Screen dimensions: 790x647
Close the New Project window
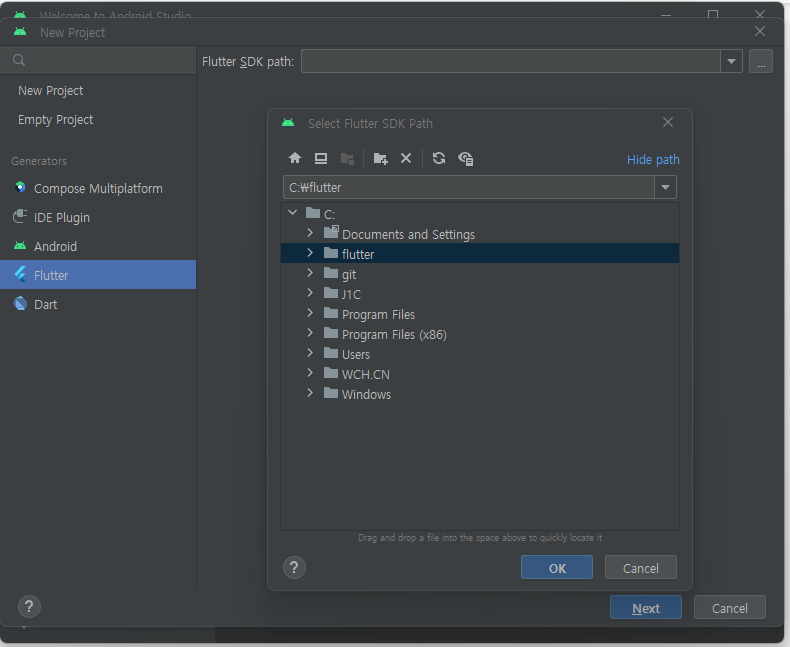point(760,31)
